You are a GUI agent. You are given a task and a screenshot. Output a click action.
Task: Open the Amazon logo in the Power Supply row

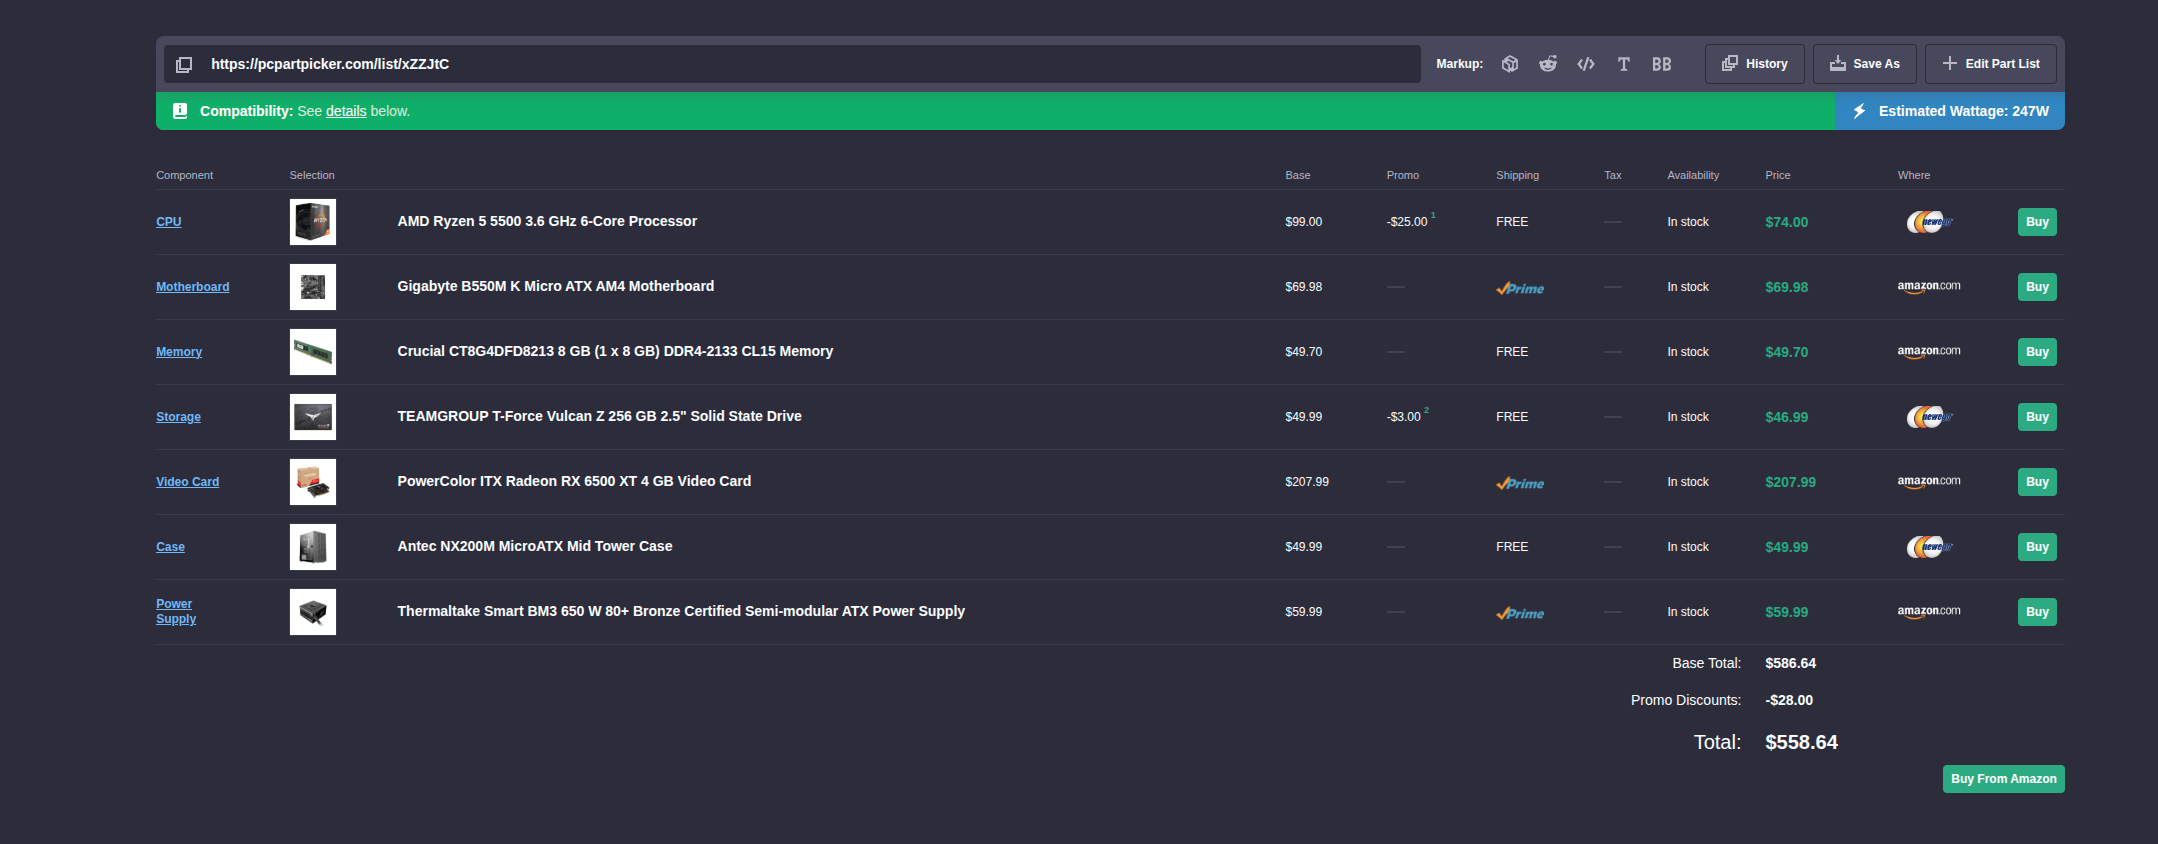1929,612
